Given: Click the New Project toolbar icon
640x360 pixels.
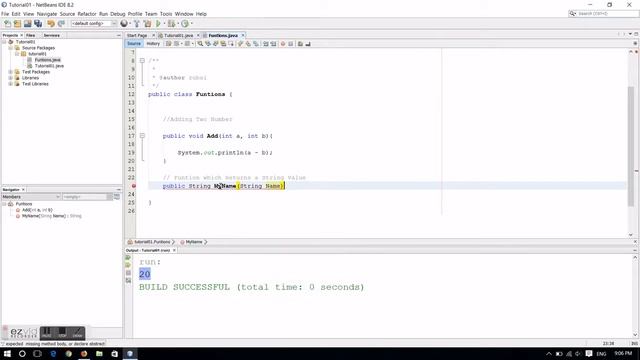Looking at the screenshot, I should tap(17, 24).
